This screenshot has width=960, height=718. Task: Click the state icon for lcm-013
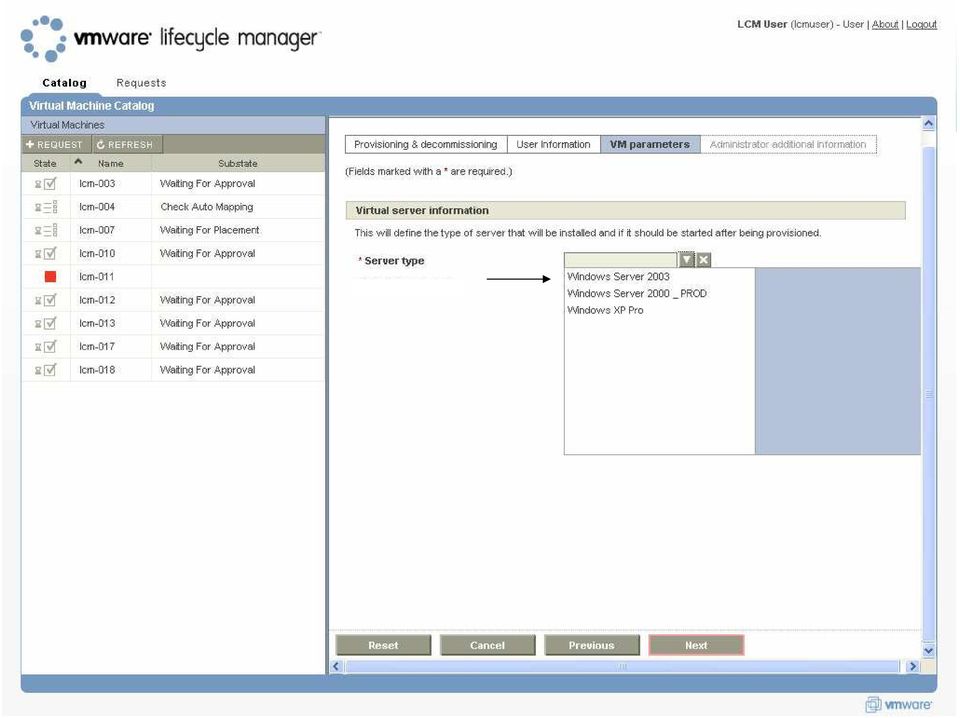(46, 323)
